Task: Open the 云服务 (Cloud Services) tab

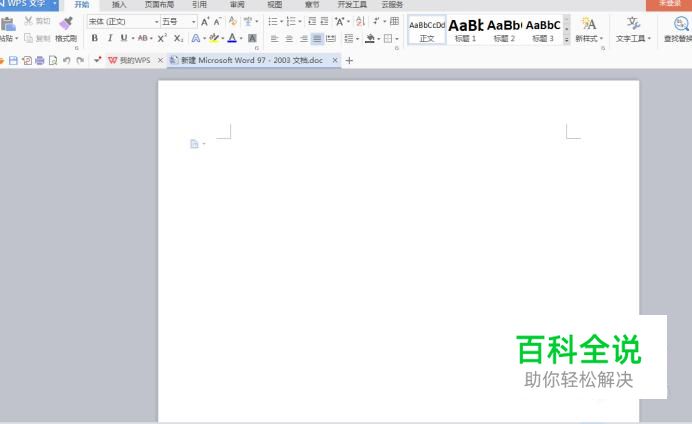Action: pos(392,5)
